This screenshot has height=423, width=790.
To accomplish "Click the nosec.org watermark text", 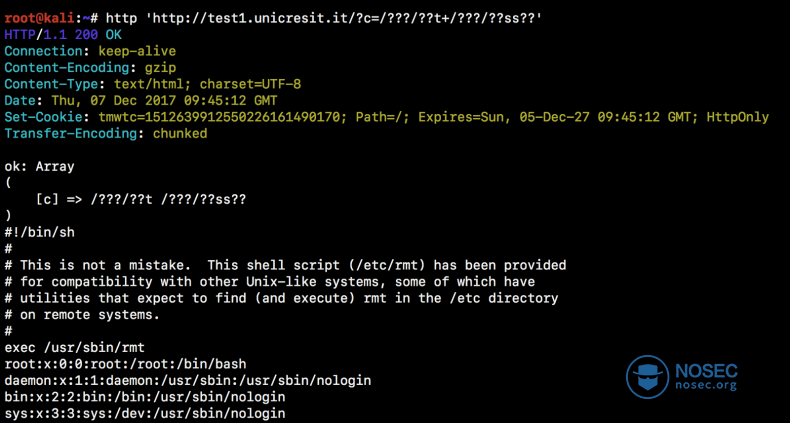I will [x=707, y=385].
